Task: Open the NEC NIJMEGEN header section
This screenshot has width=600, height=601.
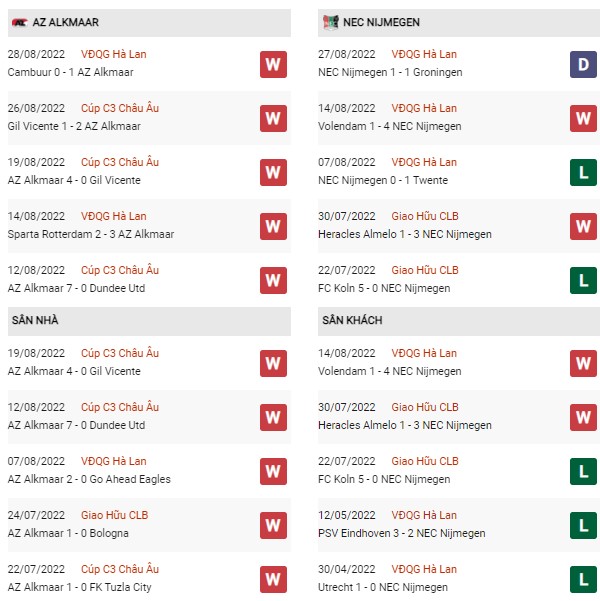Action: point(459,23)
